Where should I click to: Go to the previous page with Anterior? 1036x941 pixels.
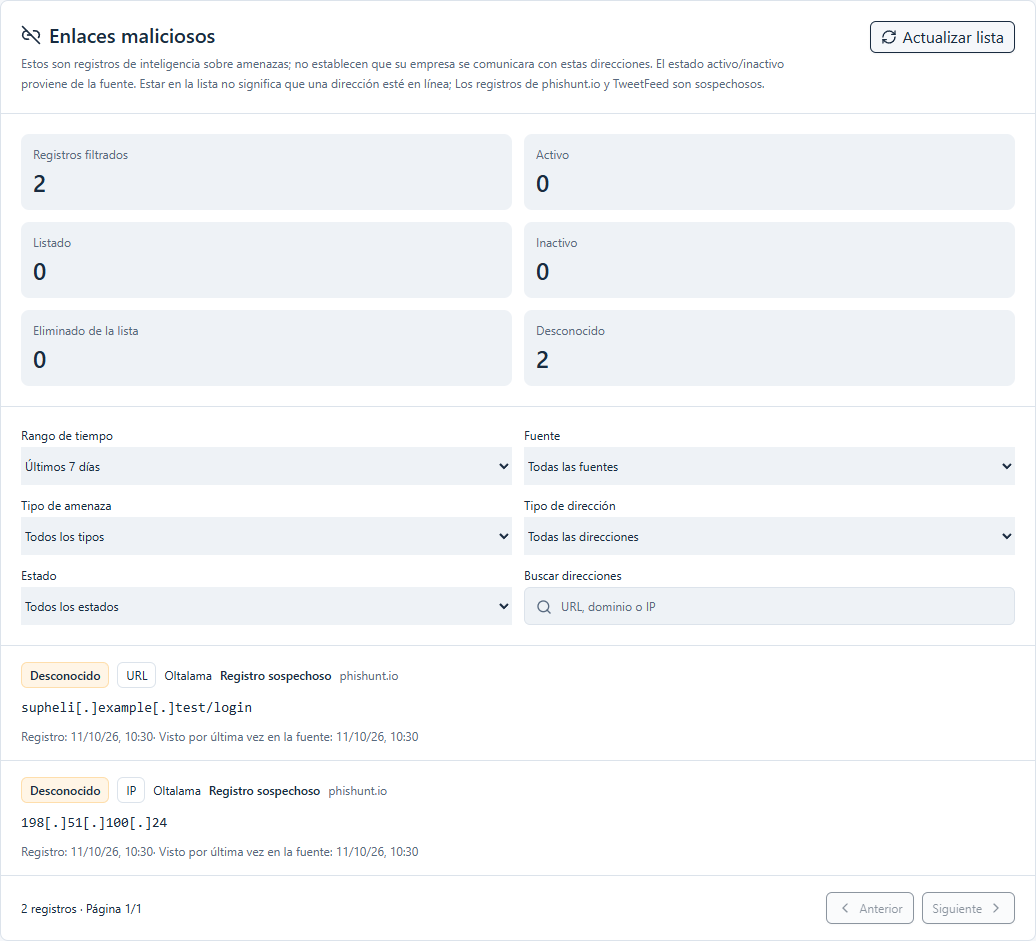coord(870,909)
